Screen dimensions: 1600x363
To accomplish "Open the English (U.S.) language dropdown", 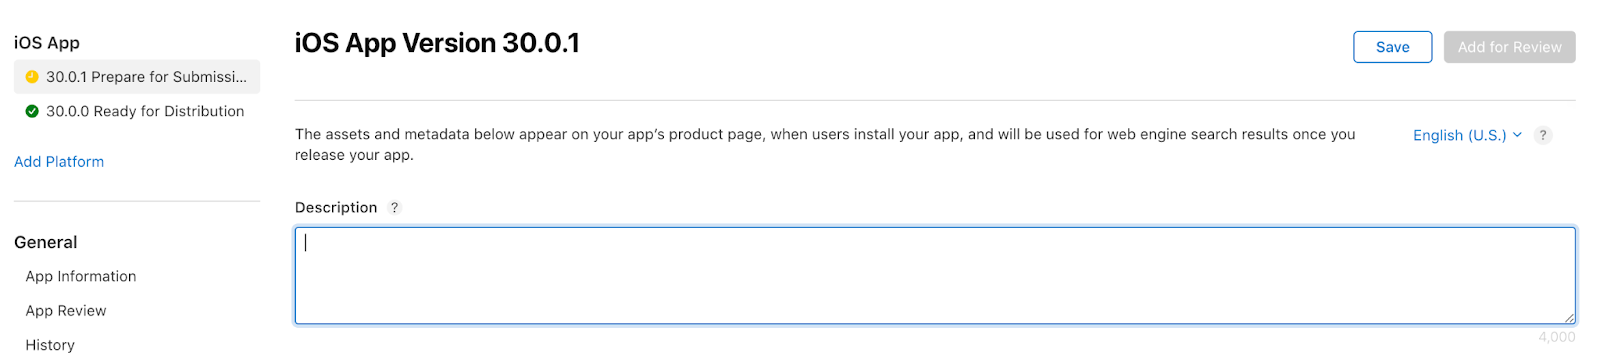I will (1467, 135).
